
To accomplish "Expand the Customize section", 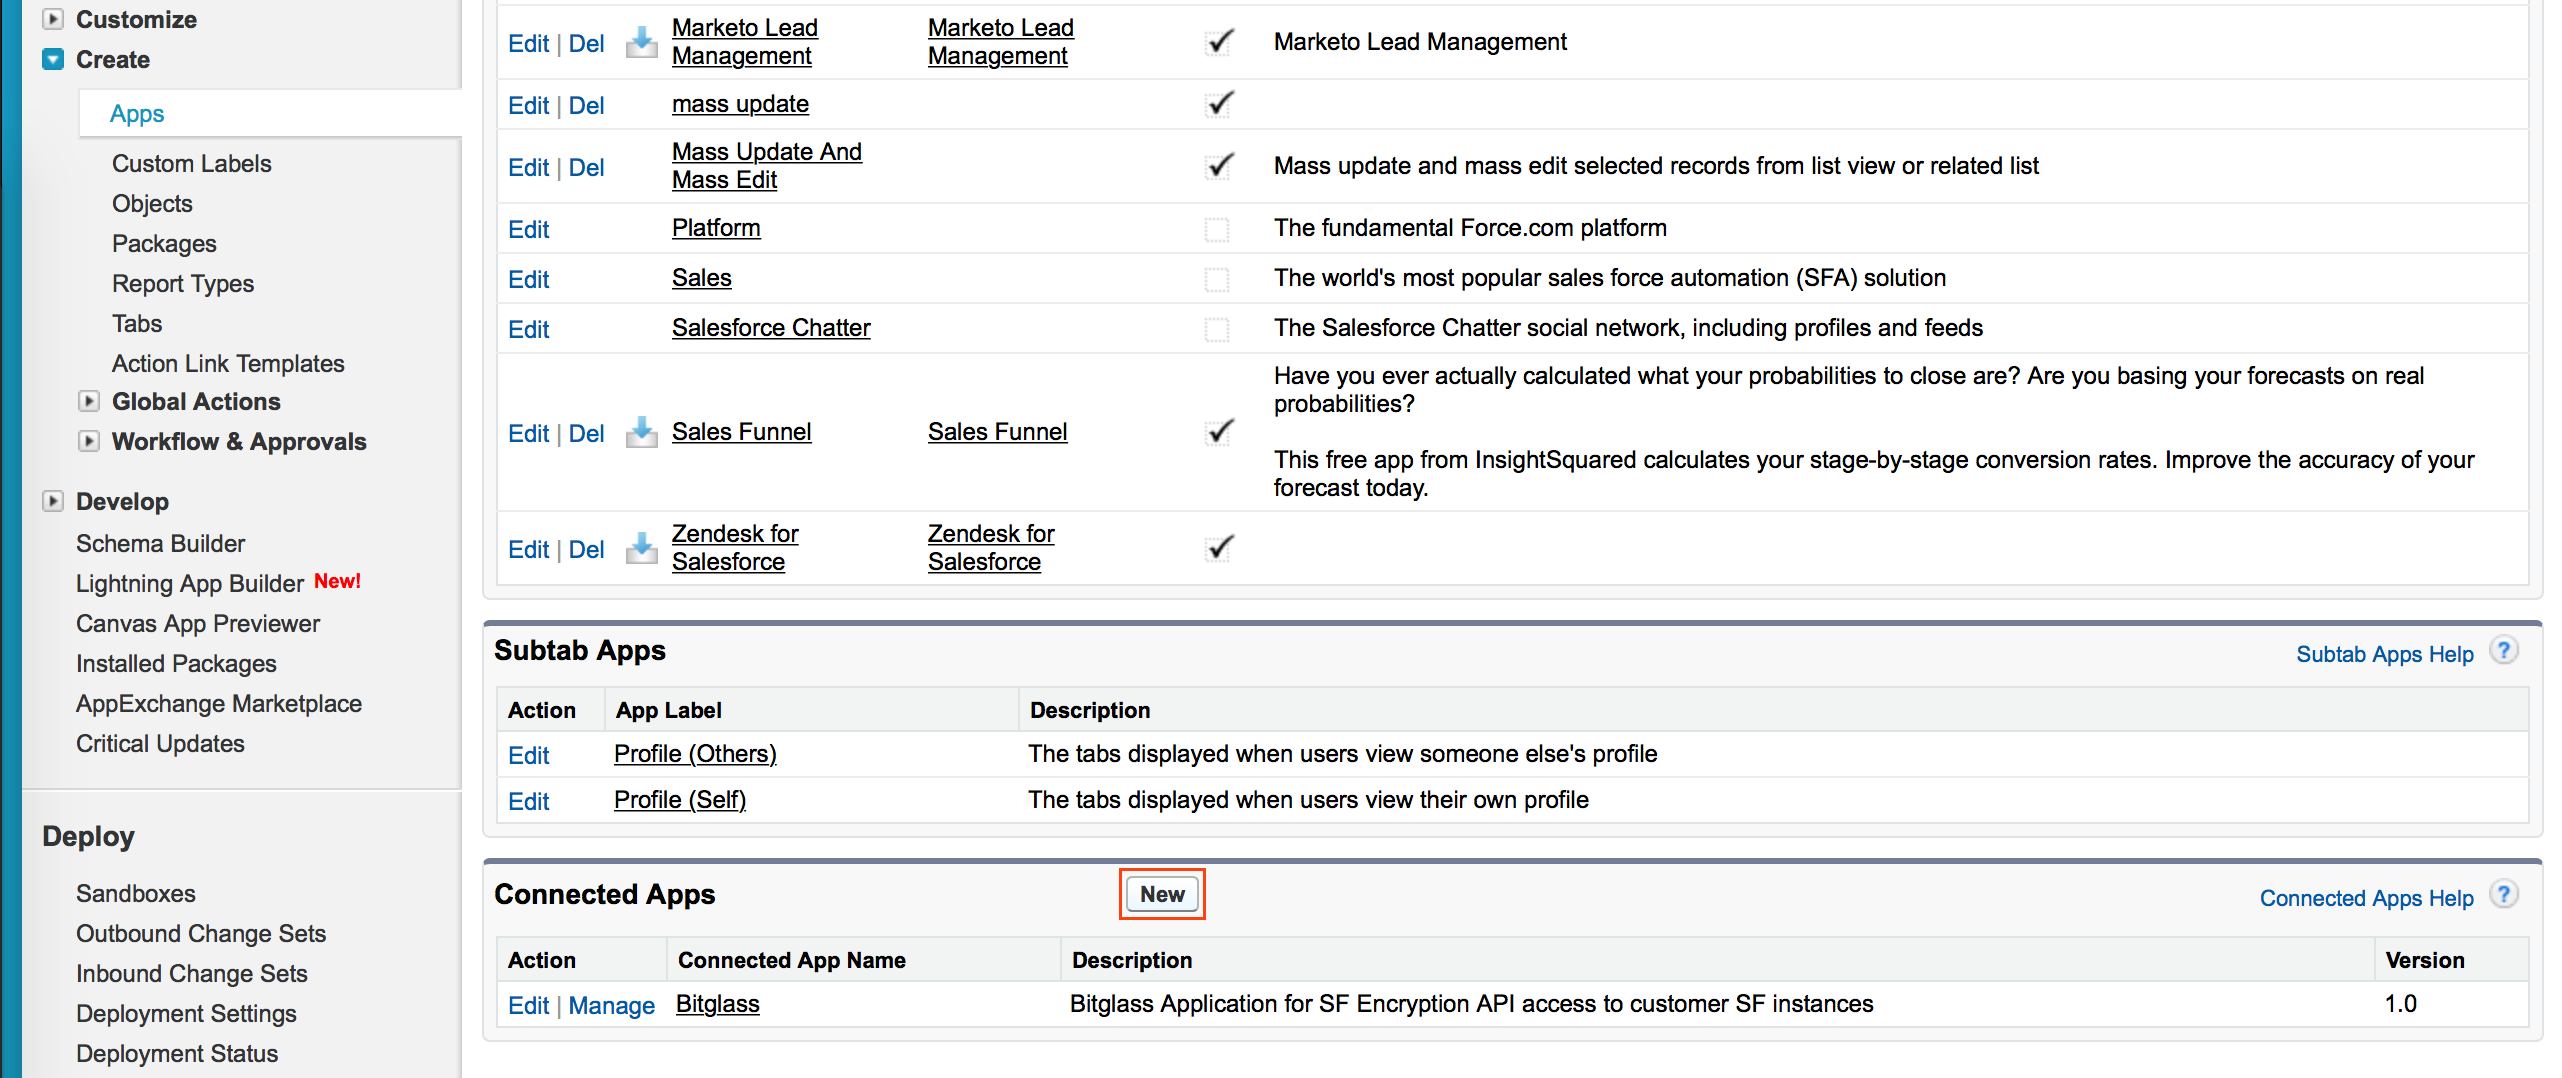I will tap(53, 19).
